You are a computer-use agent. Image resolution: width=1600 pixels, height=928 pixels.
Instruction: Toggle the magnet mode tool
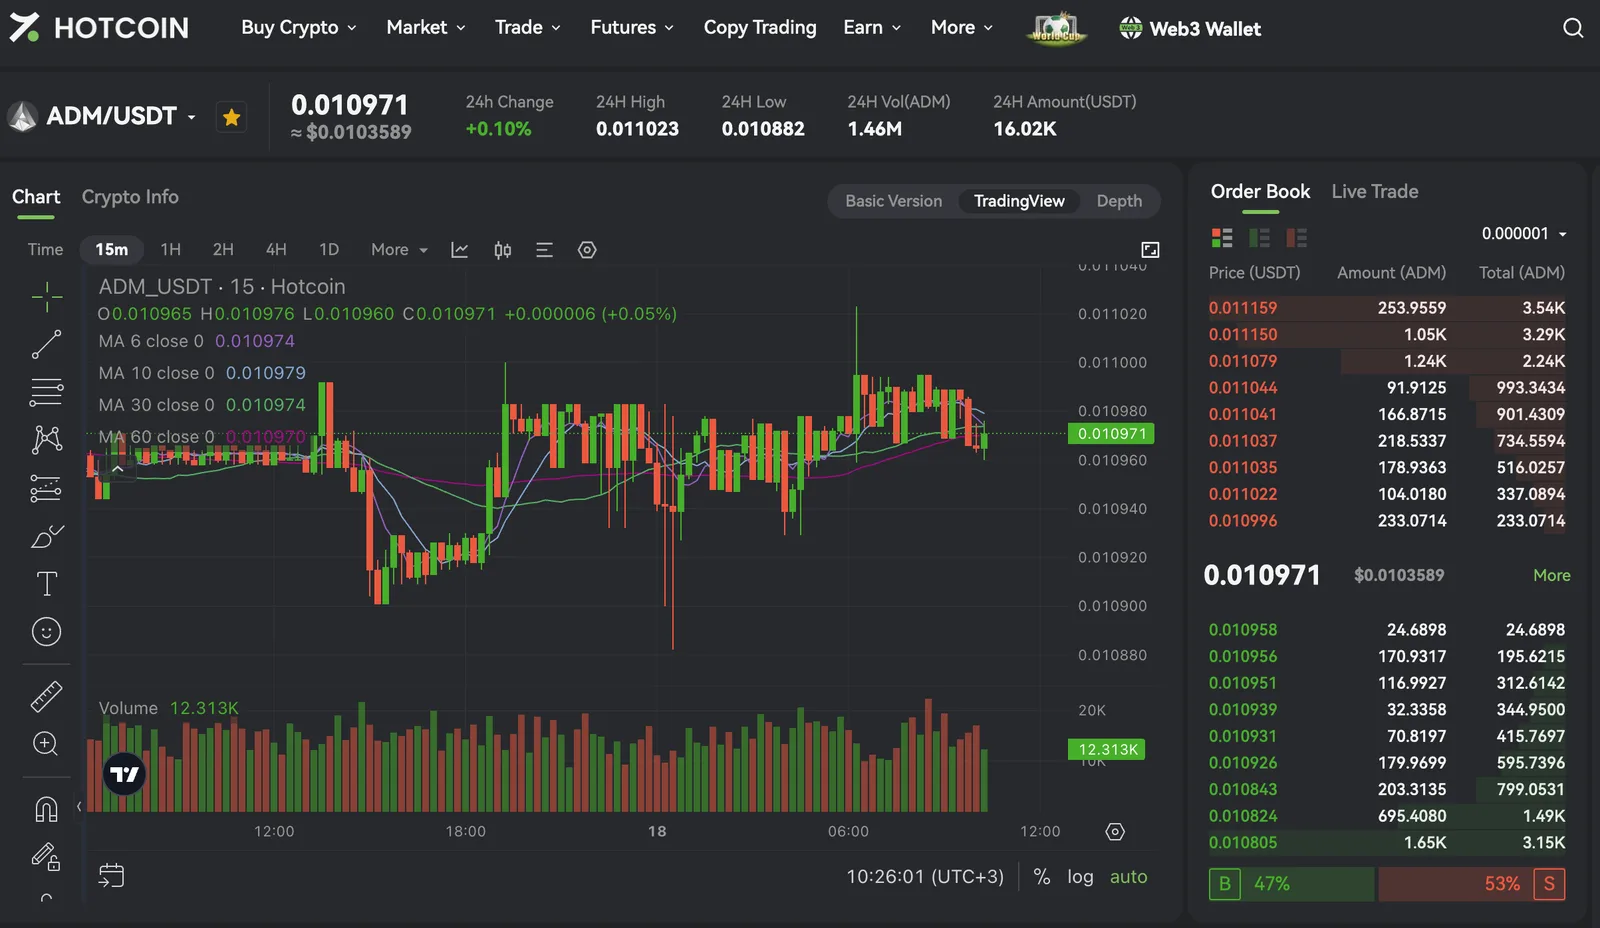coord(46,808)
